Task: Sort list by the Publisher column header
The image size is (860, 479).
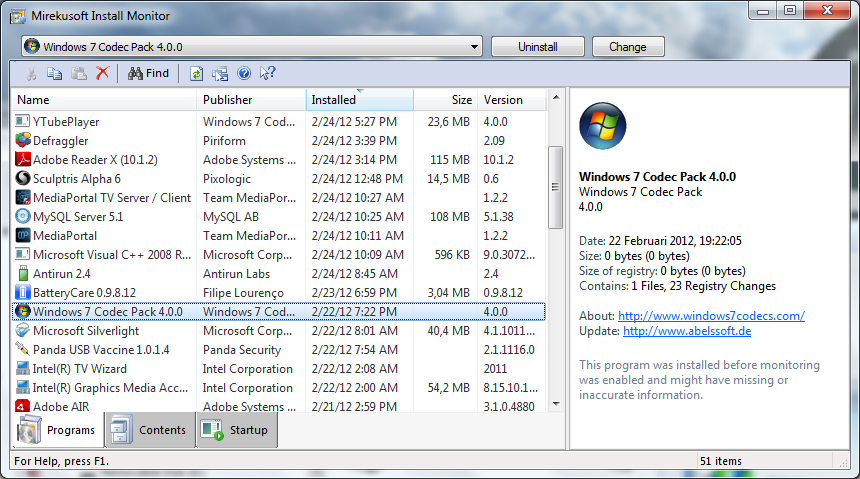Action: (x=251, y=100)
